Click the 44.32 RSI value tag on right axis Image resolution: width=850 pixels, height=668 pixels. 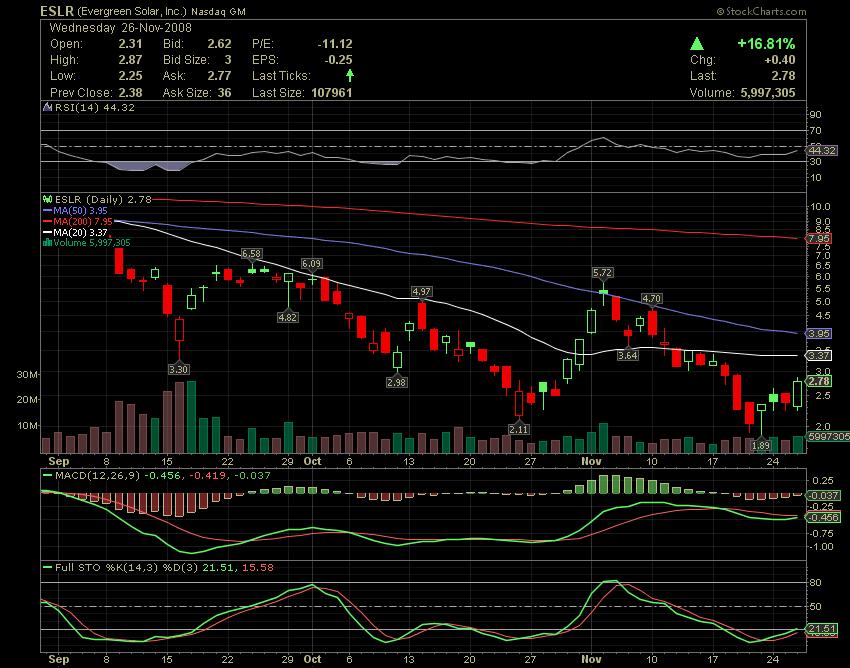coord(822,150)
